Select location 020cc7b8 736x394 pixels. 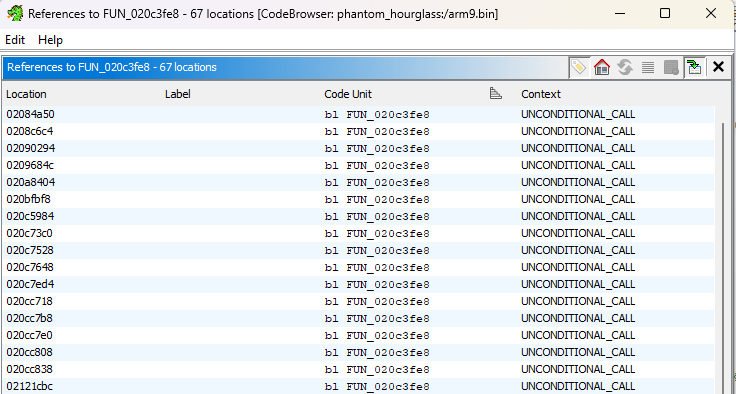[29, 318]
